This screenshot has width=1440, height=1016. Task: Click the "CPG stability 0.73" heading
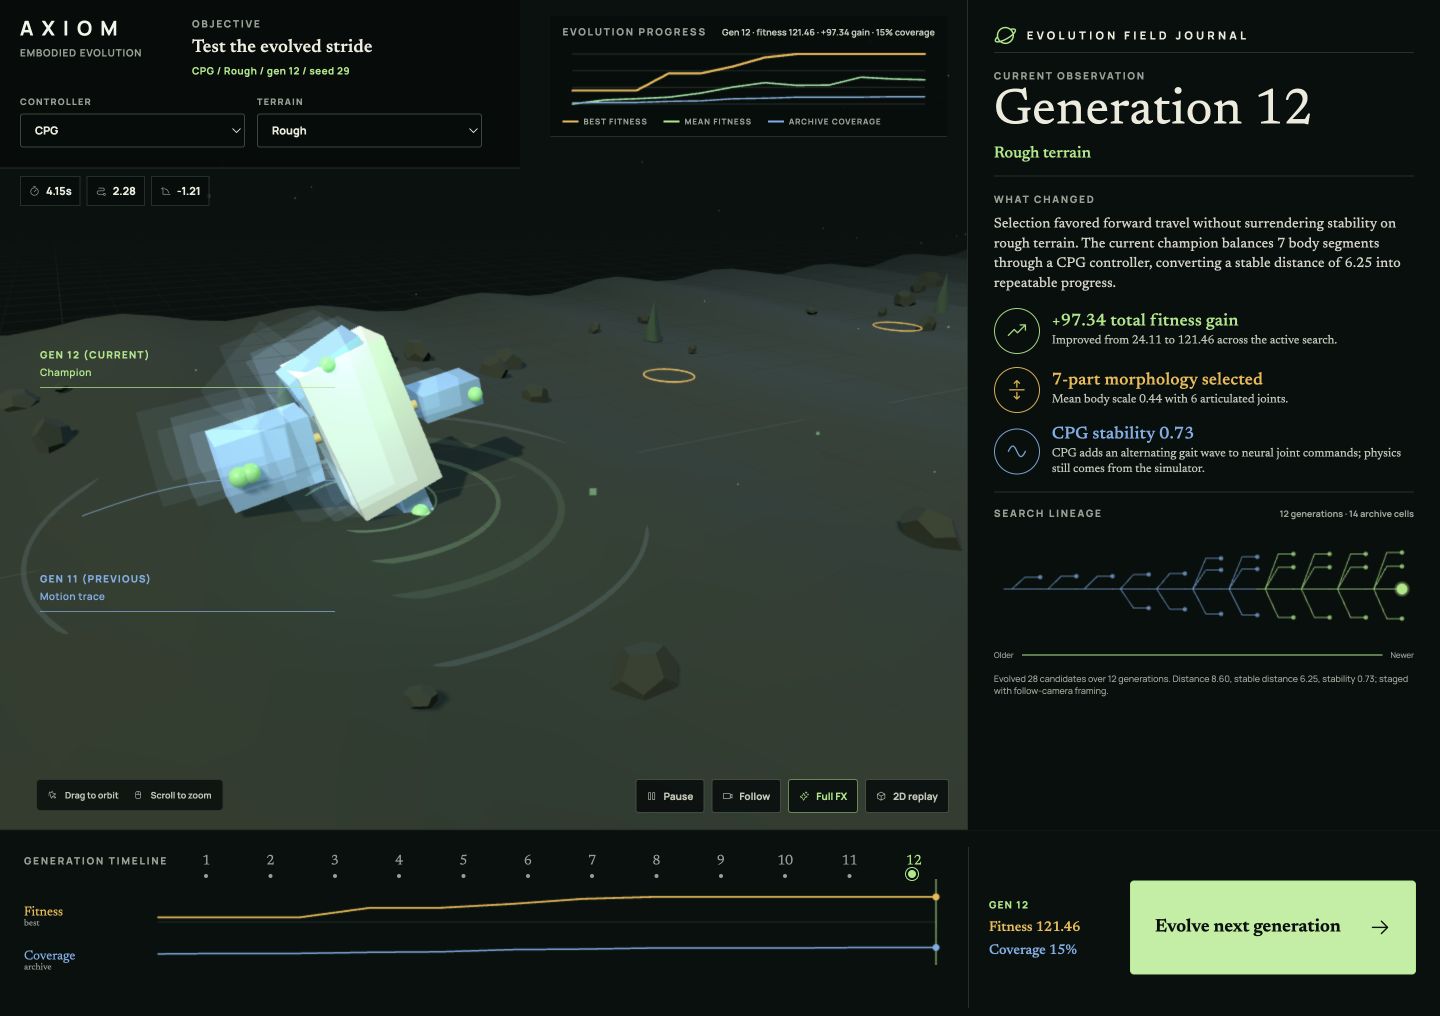(1122, 433)
